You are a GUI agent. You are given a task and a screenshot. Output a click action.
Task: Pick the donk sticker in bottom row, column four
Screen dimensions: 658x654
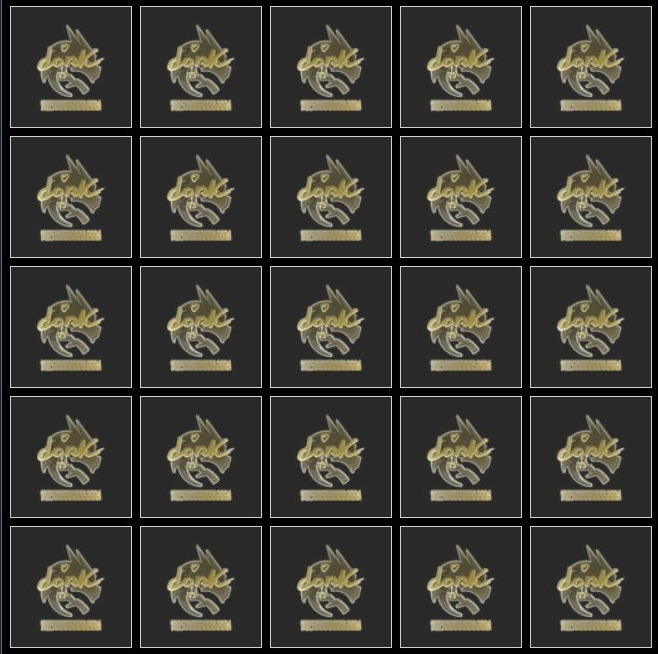pyautogui.click(x=461, y=587)
